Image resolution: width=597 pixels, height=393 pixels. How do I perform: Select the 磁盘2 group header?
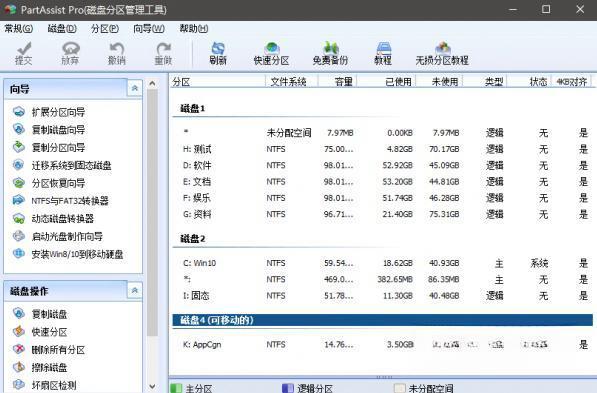[x=193, y=239]
